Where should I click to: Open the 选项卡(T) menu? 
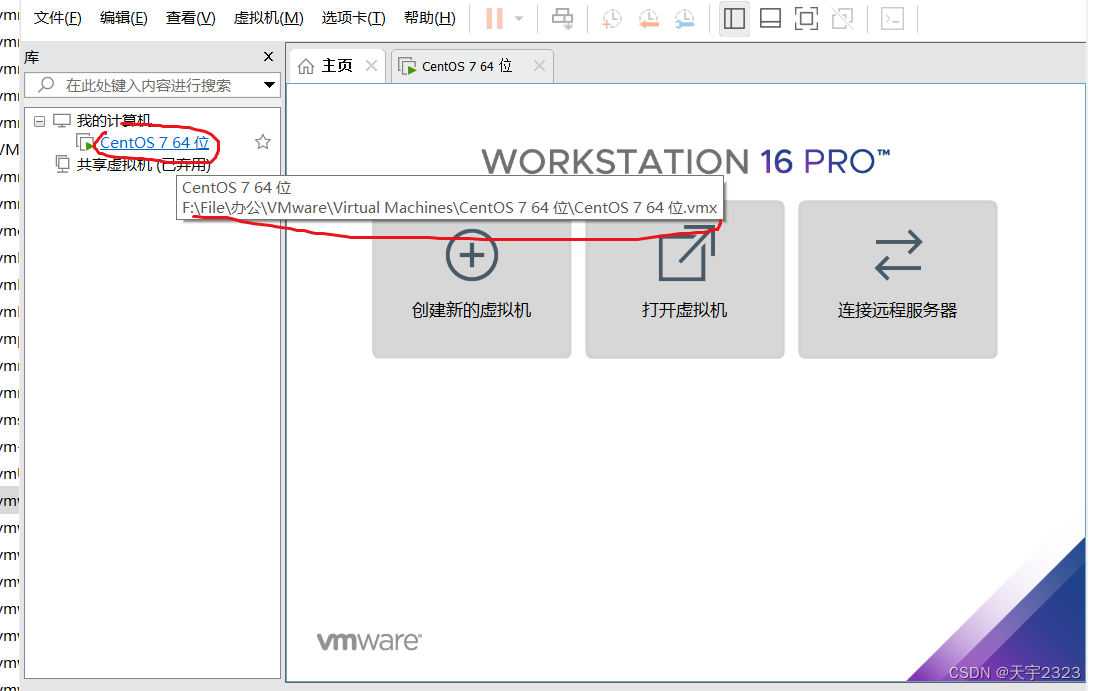click(353, 18)
